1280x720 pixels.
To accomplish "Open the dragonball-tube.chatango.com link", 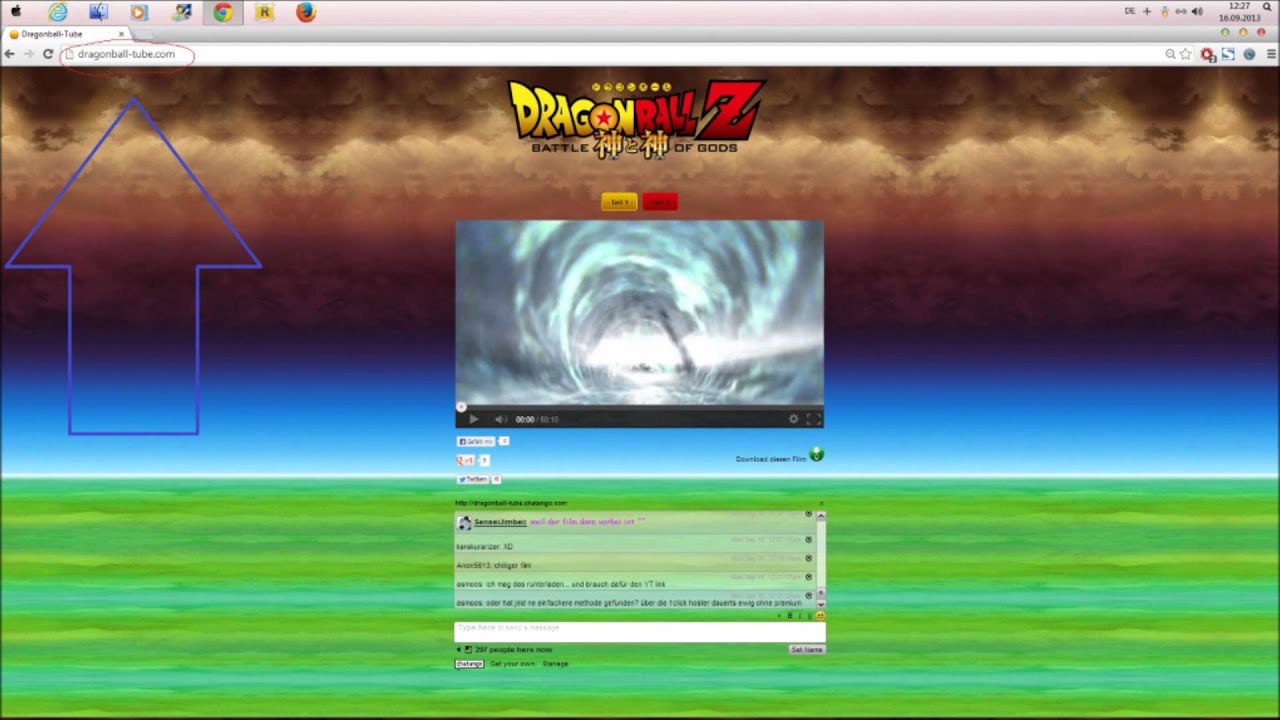I will (x=511, y=503).
